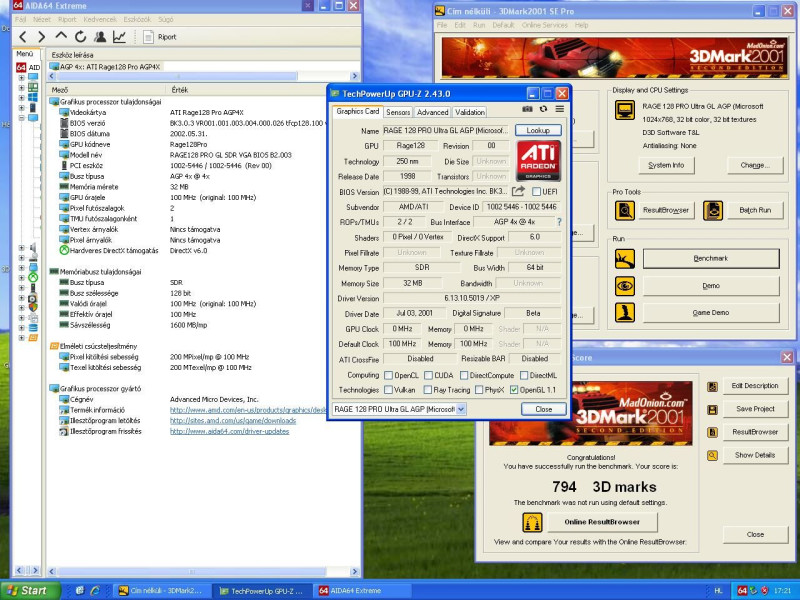Click the AIDA64 back navigation arrow
Viewport: 800px width, 600px height.
(21, 37)
